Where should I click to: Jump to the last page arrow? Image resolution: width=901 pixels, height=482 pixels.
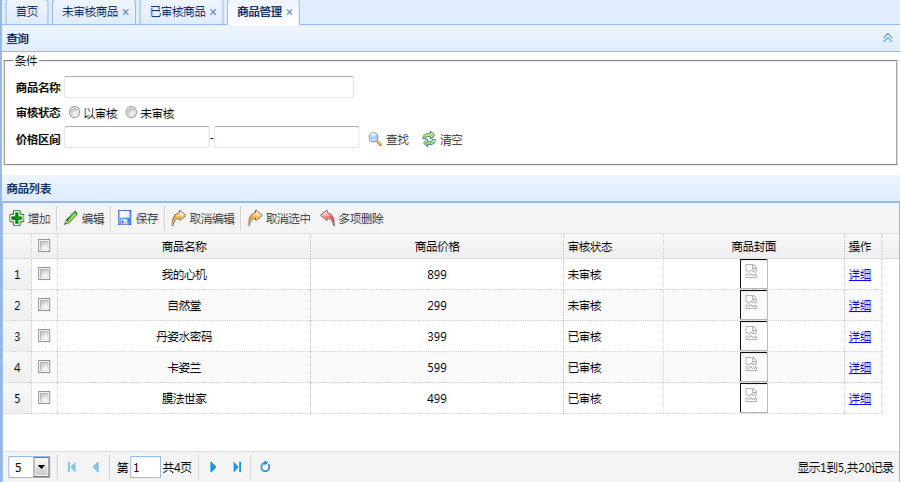pyautogui.click(x=237, y=467)
